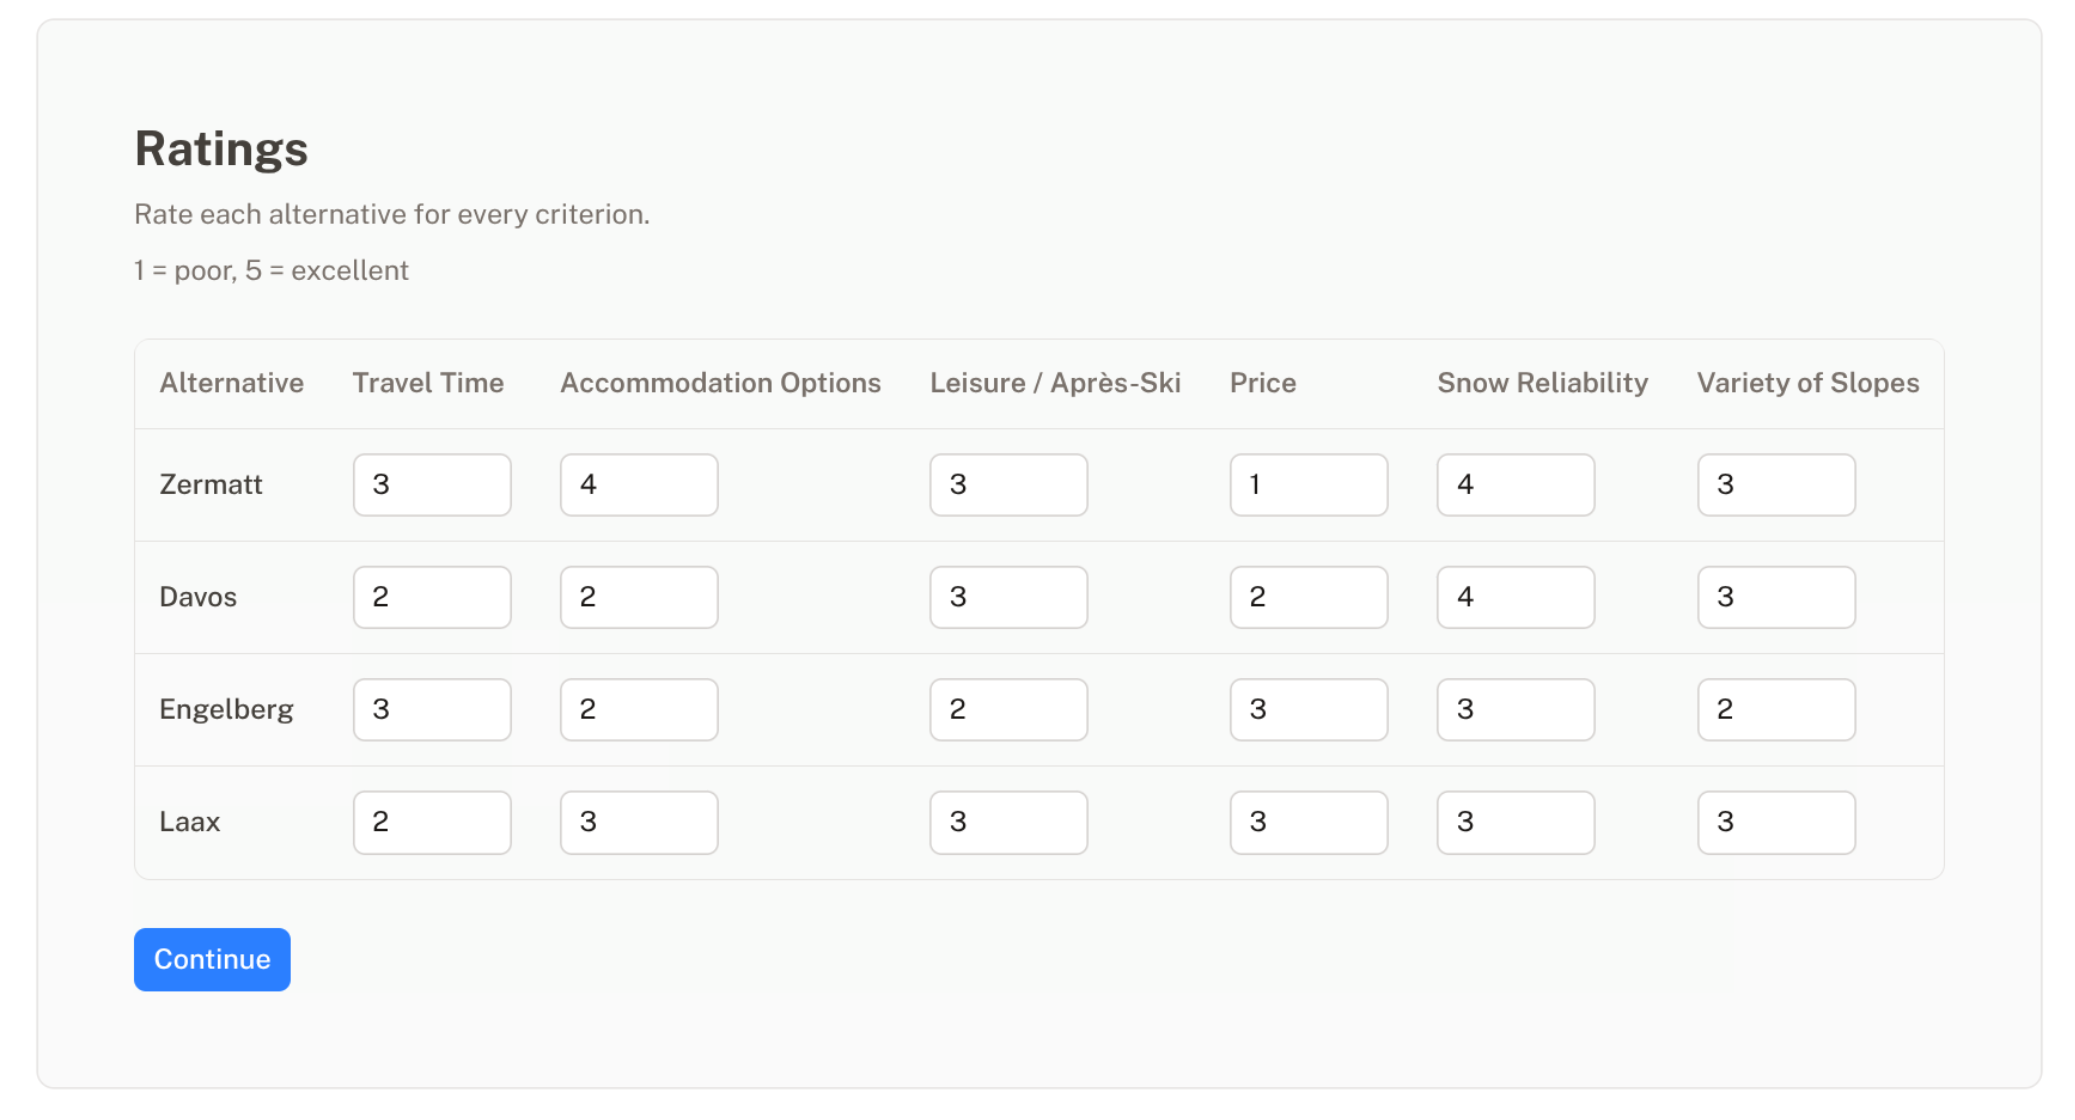Focus Laax Snow Reliability input
Image resolution: width=2075 pixels, height=1120 pixels.
tap(1515, 822)
